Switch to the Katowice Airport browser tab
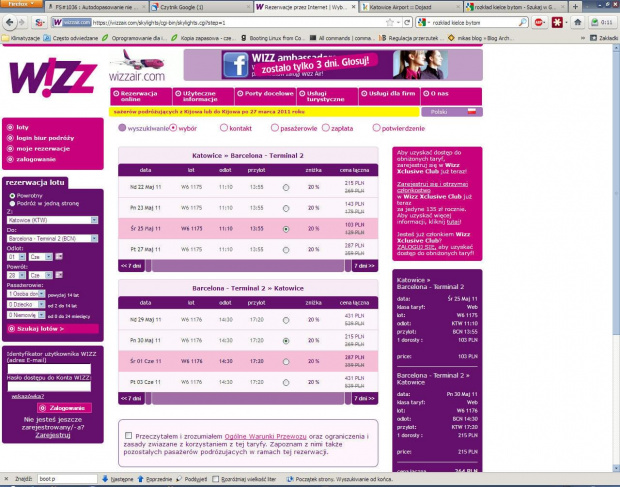620x487 pixels. coord(410,7)
